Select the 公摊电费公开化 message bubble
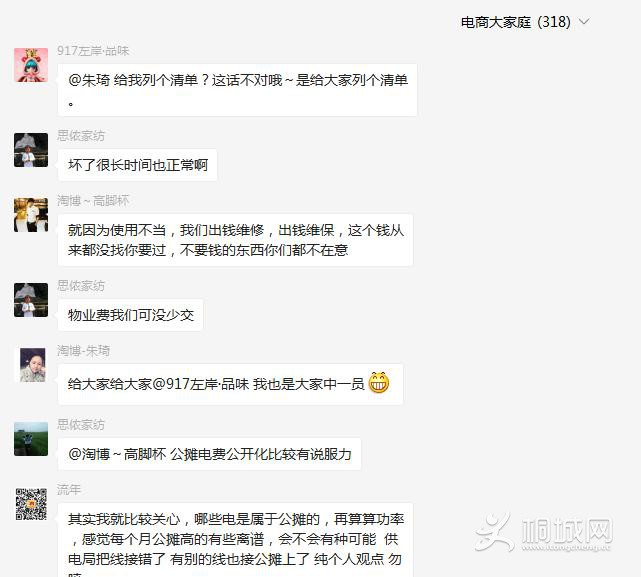This screenshot has height=577, width=641. pos(209,454)
